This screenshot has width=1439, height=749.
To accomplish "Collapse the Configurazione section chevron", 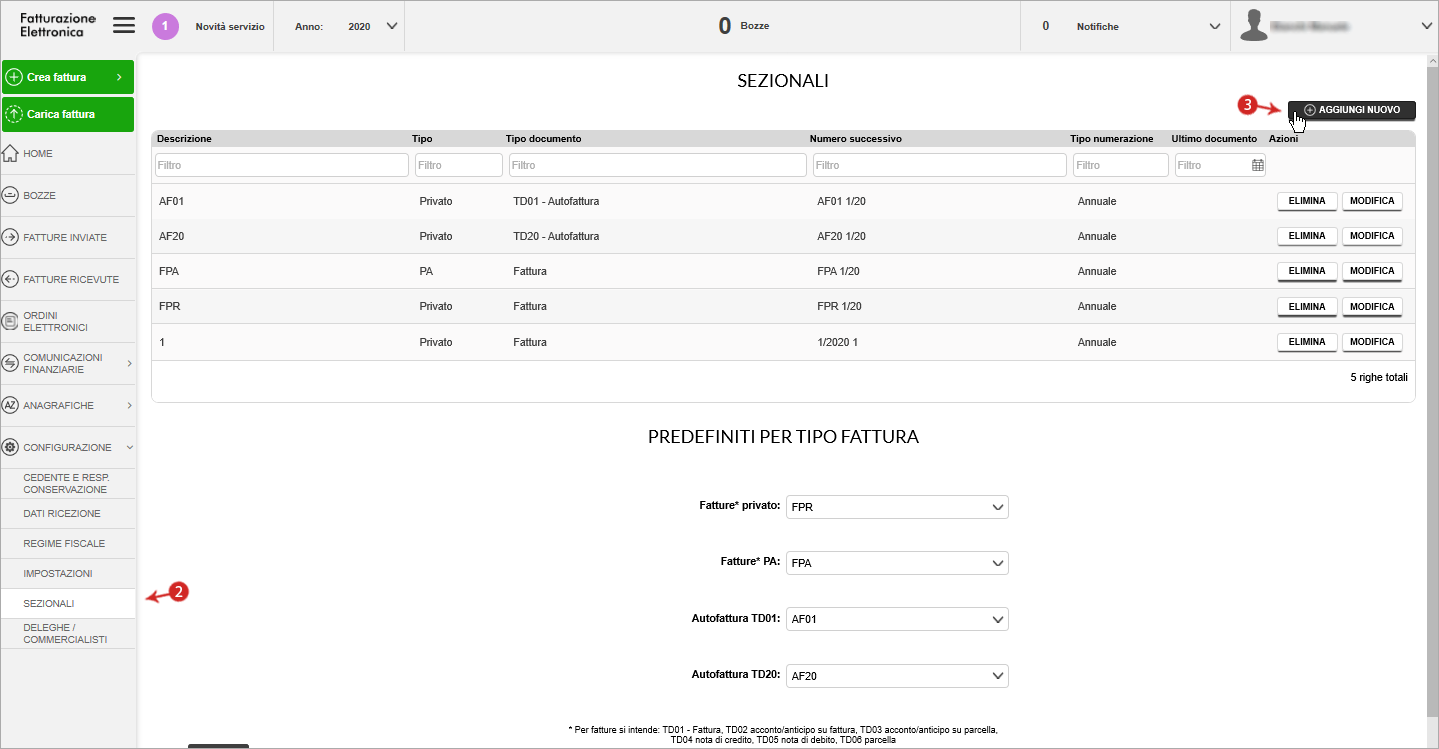I will 129,447.
